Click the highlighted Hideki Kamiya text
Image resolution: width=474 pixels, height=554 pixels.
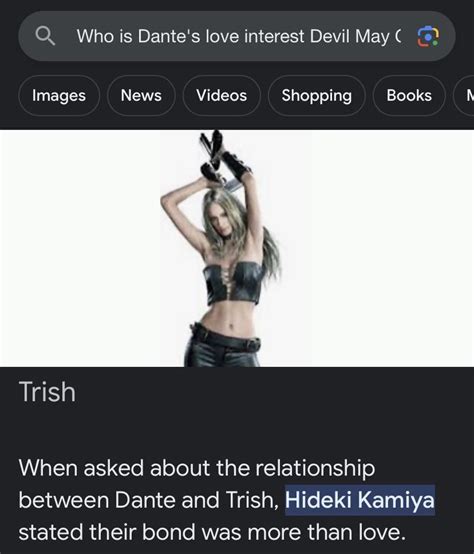point(360,500)
